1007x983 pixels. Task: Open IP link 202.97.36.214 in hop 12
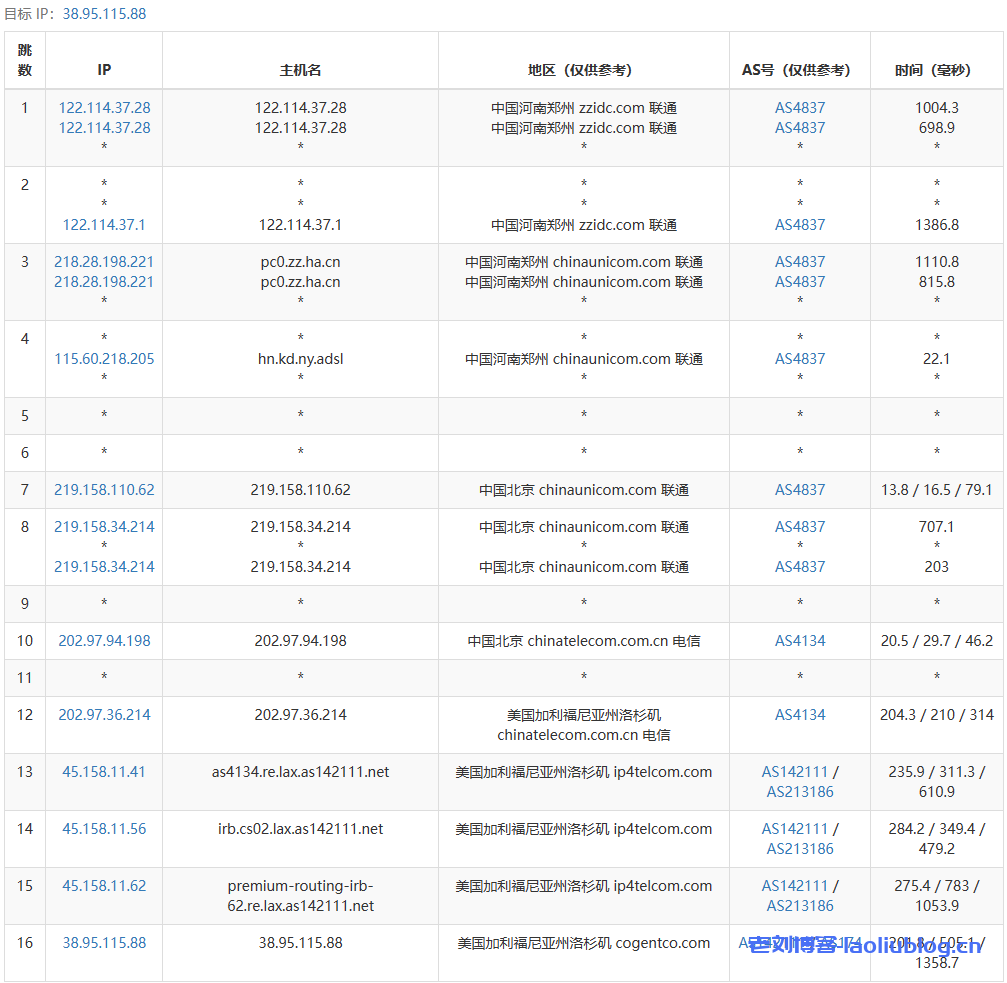point(103,715)
